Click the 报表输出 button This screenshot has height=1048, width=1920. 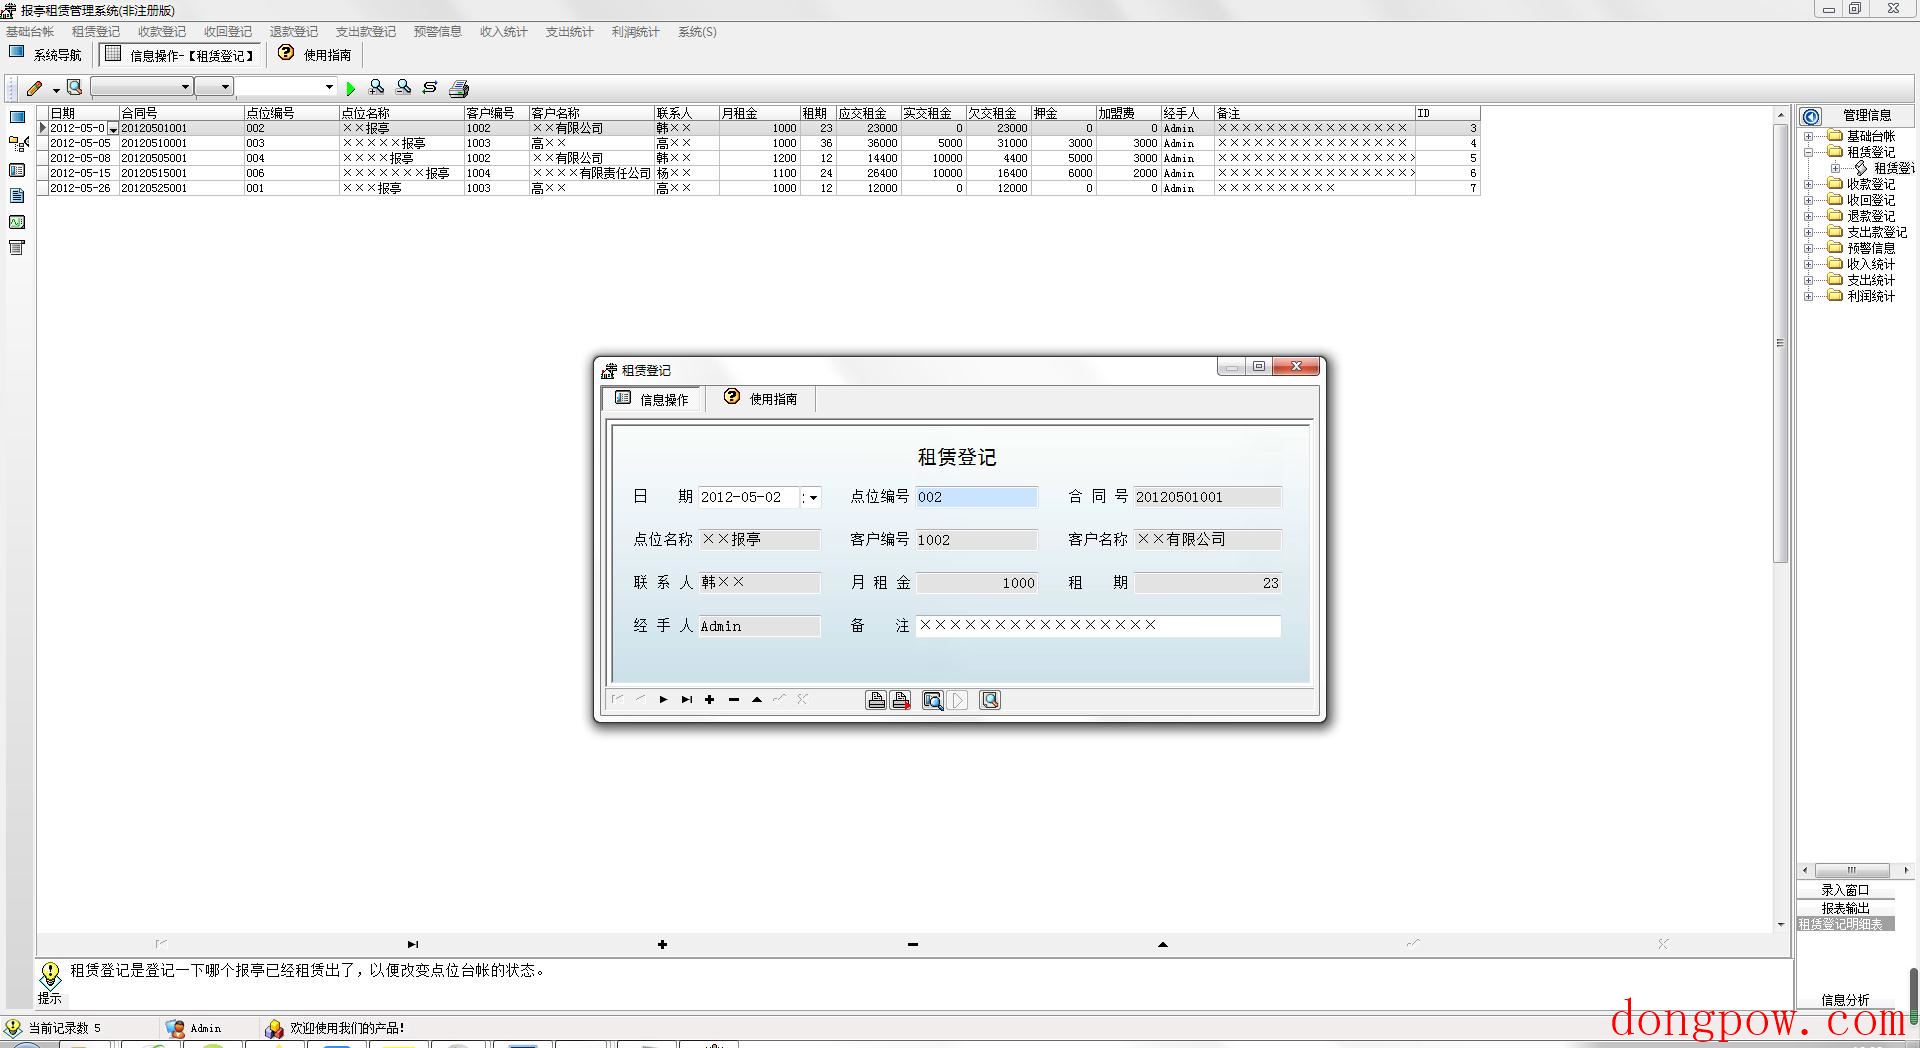coord(1845,908)
